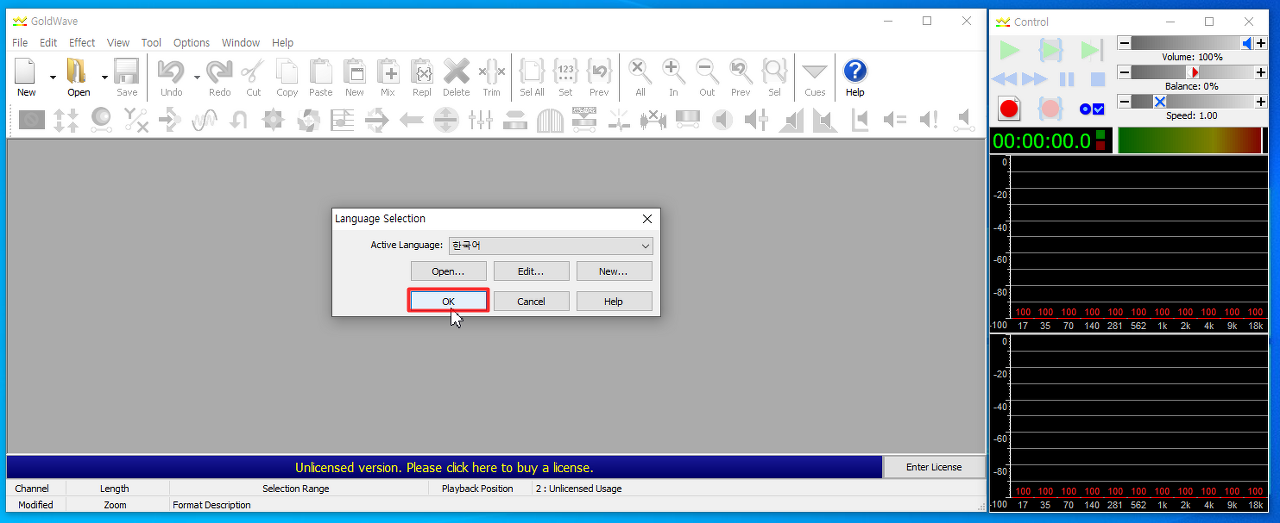This screenshot has height=523, width=1280.
Task: Open the View menu
Action: pyautogui.click(x=118, y=43)
